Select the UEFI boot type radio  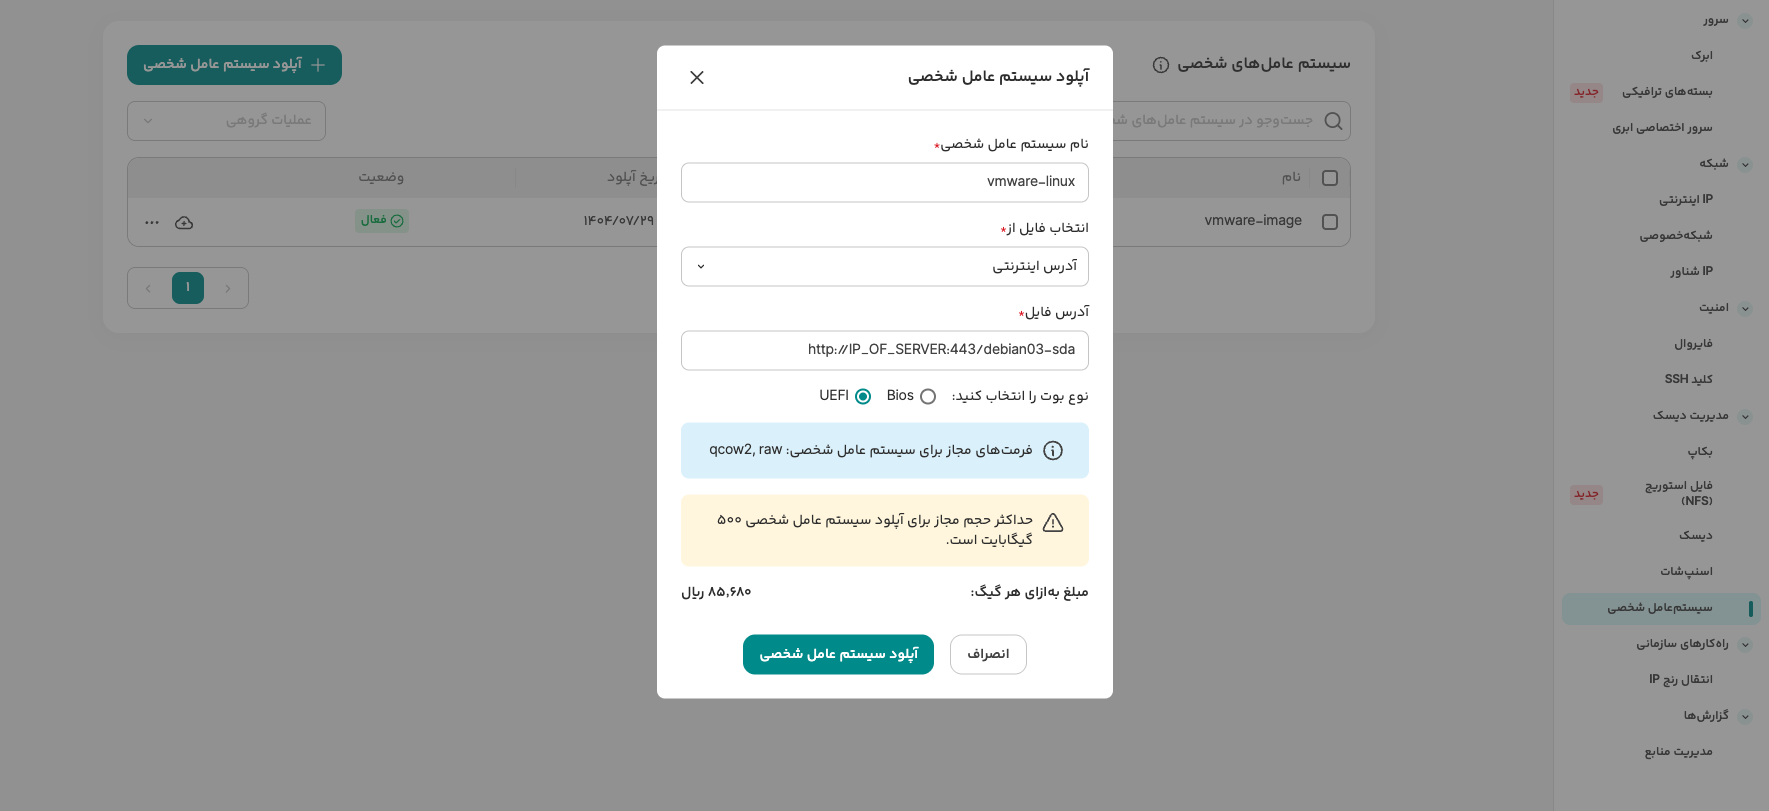863,397
